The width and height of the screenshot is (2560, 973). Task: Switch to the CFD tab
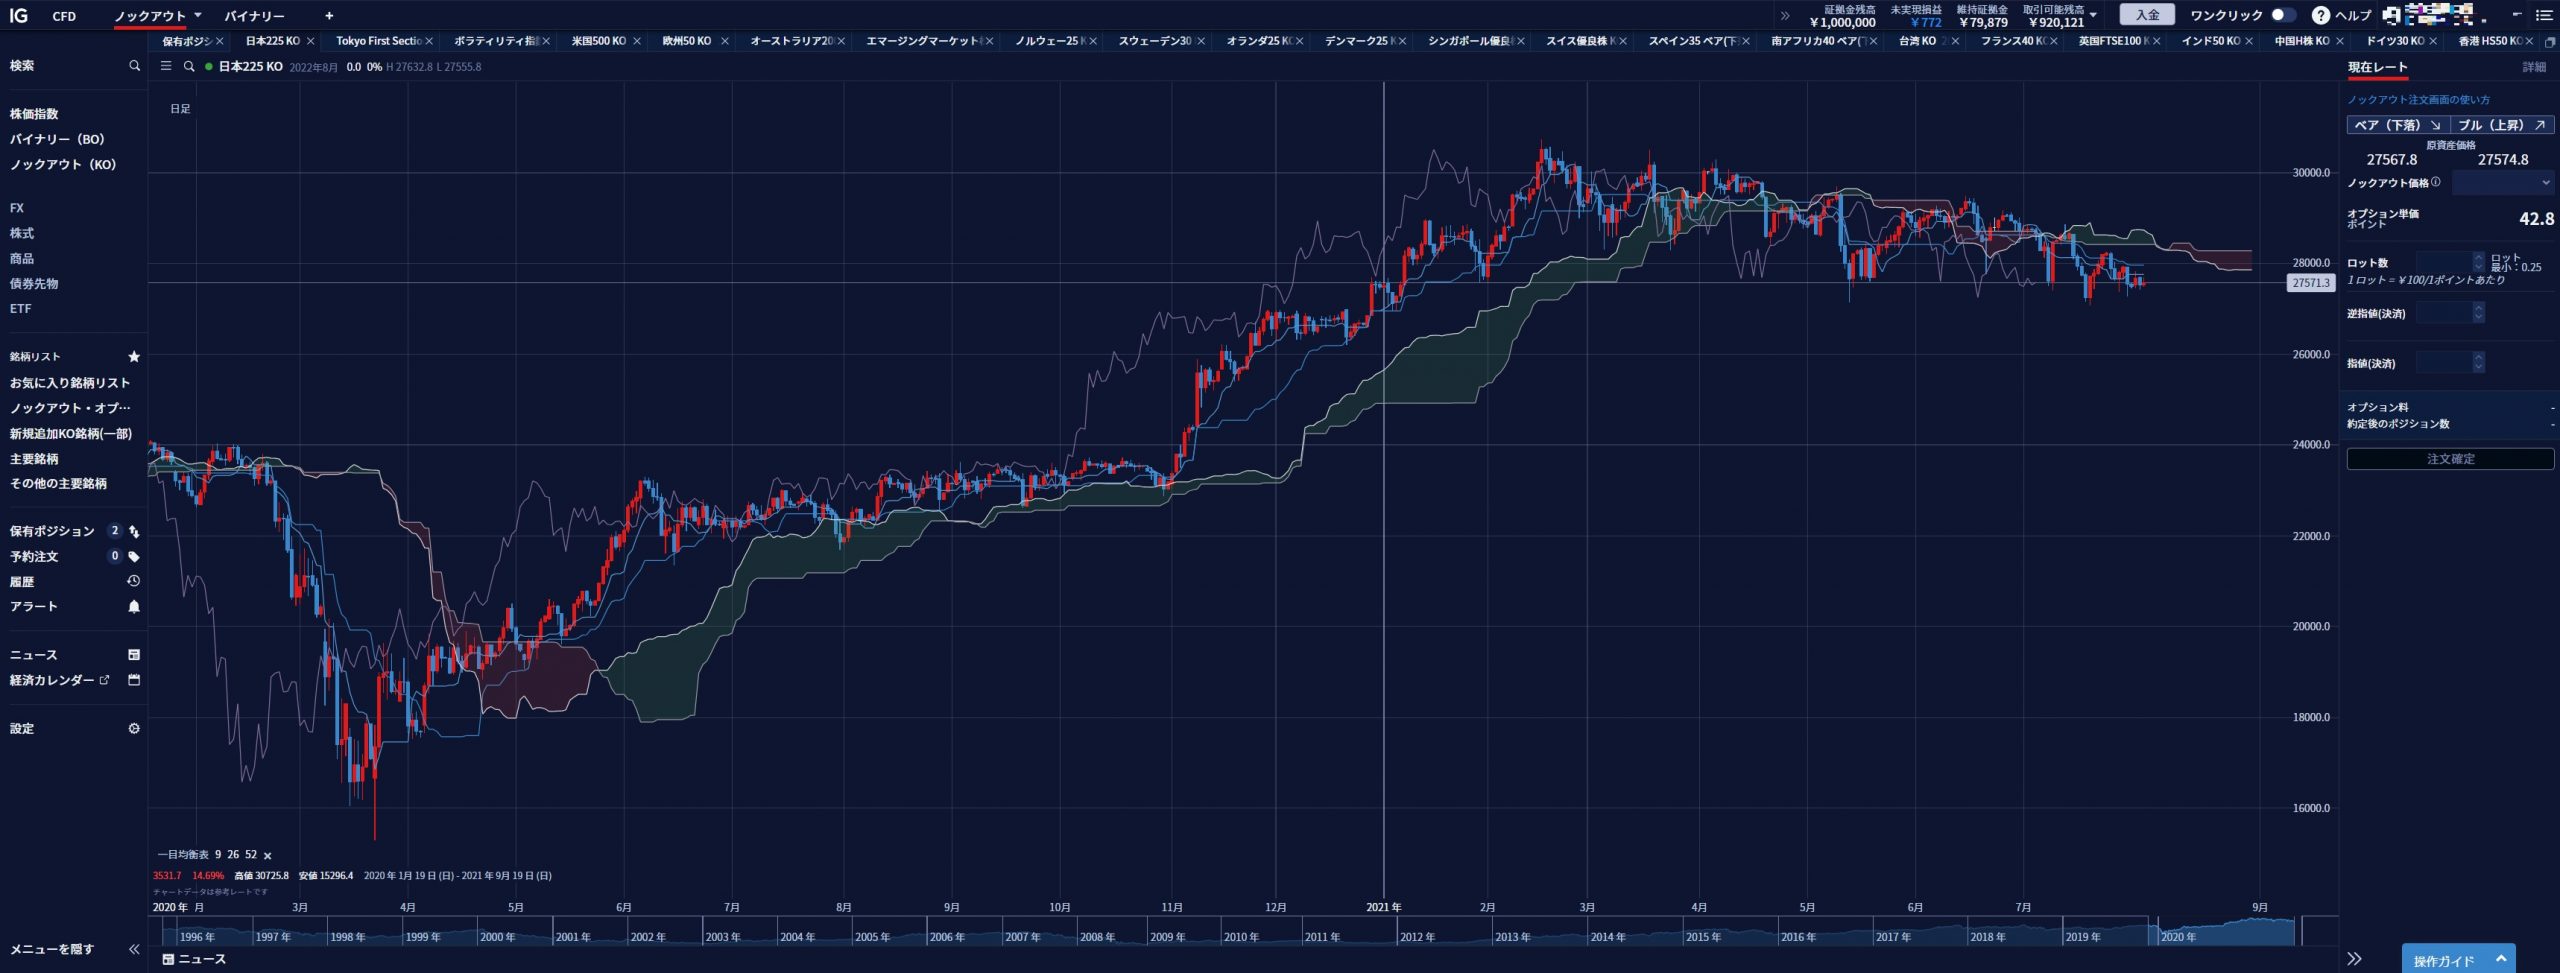(64, 16)
